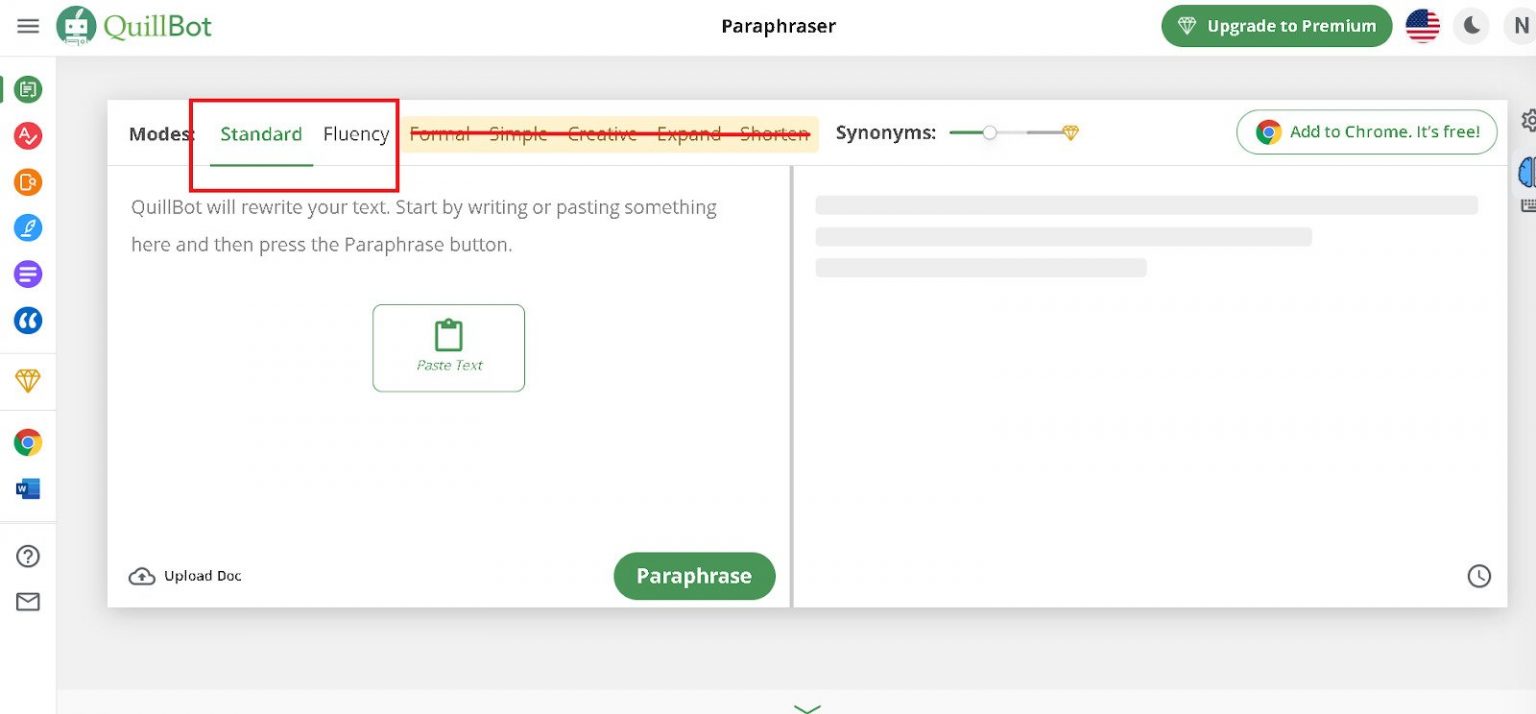The height and width of the screenshot is (714, 1536).
Task: Open the language flag selector
Action: point(1421,25)
